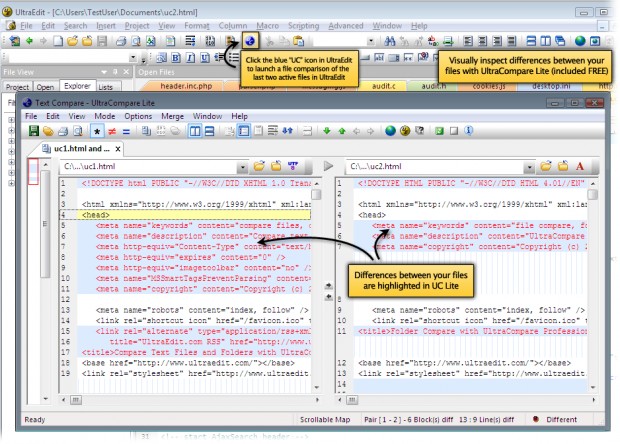Click the UltraEdit logo icon in UltraCompare toolbar
The height and width of the screenshot is (444, 620).
tap(405, 131)
